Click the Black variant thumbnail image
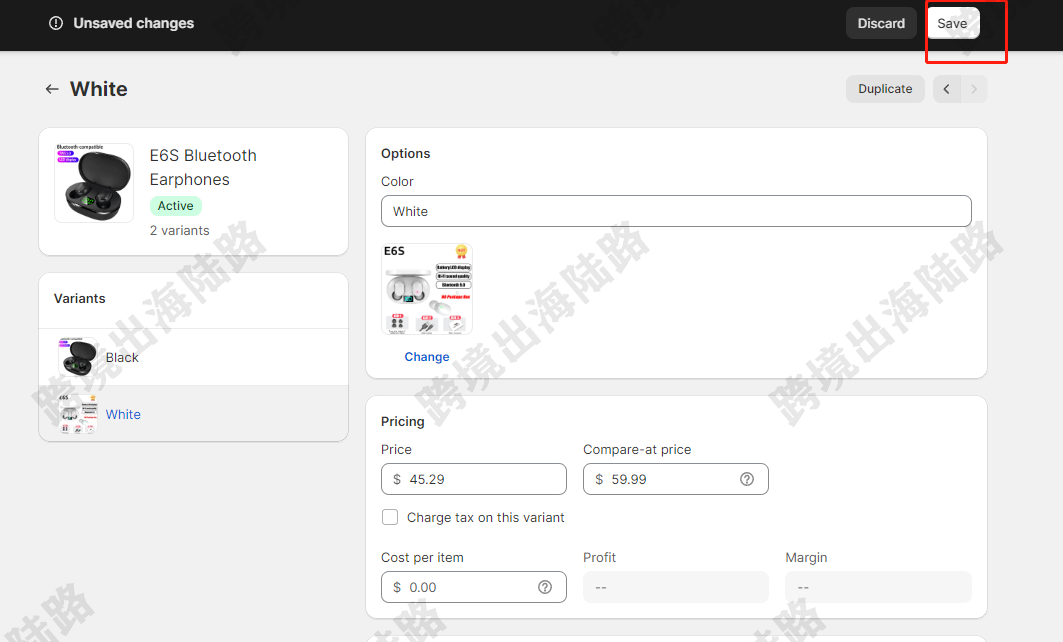 point(78,357)
